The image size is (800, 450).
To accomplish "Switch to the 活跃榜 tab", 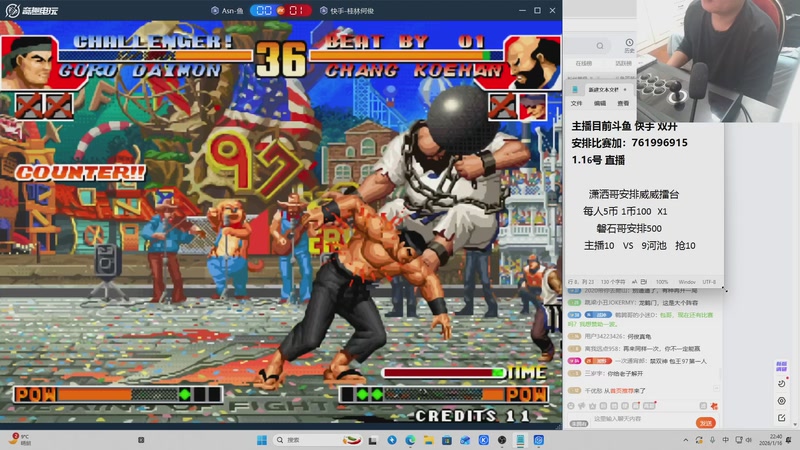I will 623,63.
